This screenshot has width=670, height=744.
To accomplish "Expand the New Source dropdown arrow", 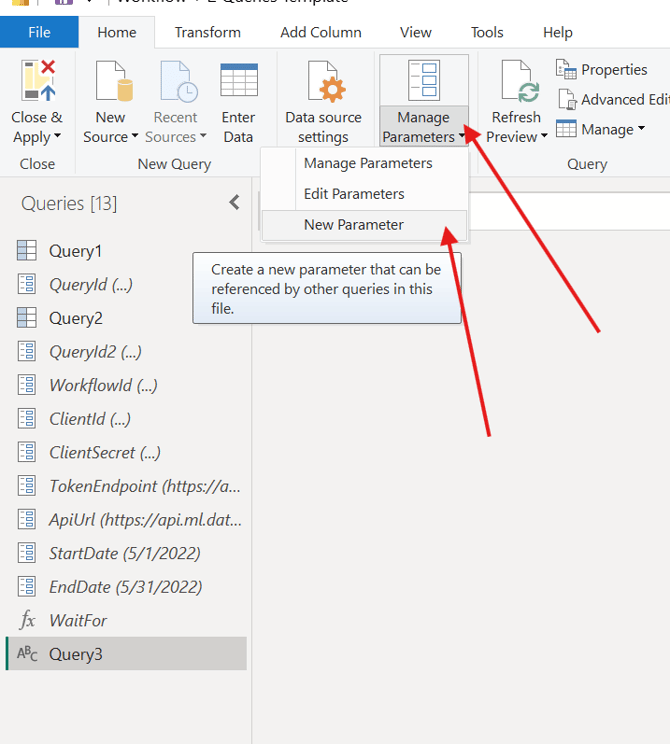I will pos(133,138).
